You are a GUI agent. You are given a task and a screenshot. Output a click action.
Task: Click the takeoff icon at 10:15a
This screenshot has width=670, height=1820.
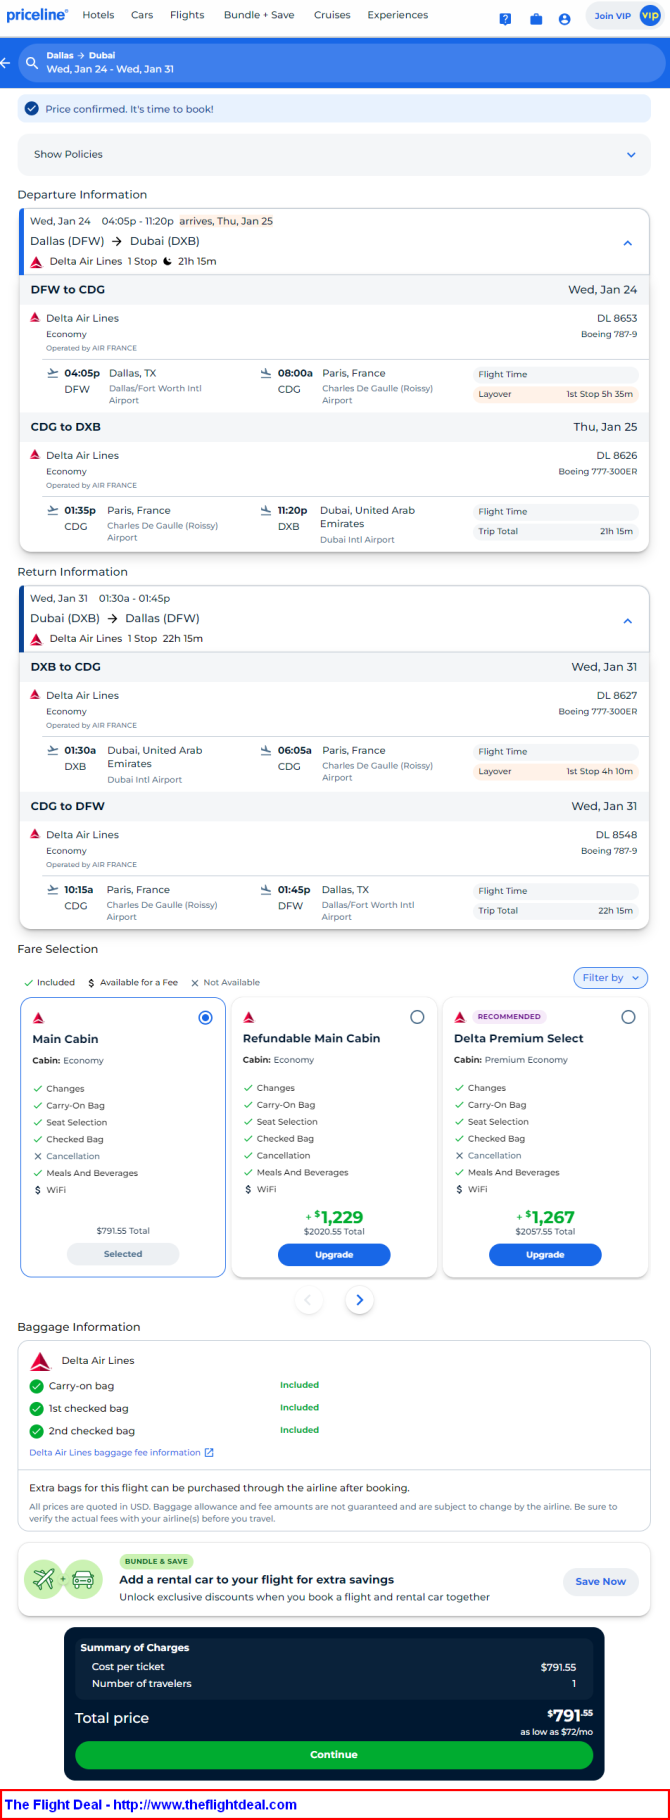[53, 889]
